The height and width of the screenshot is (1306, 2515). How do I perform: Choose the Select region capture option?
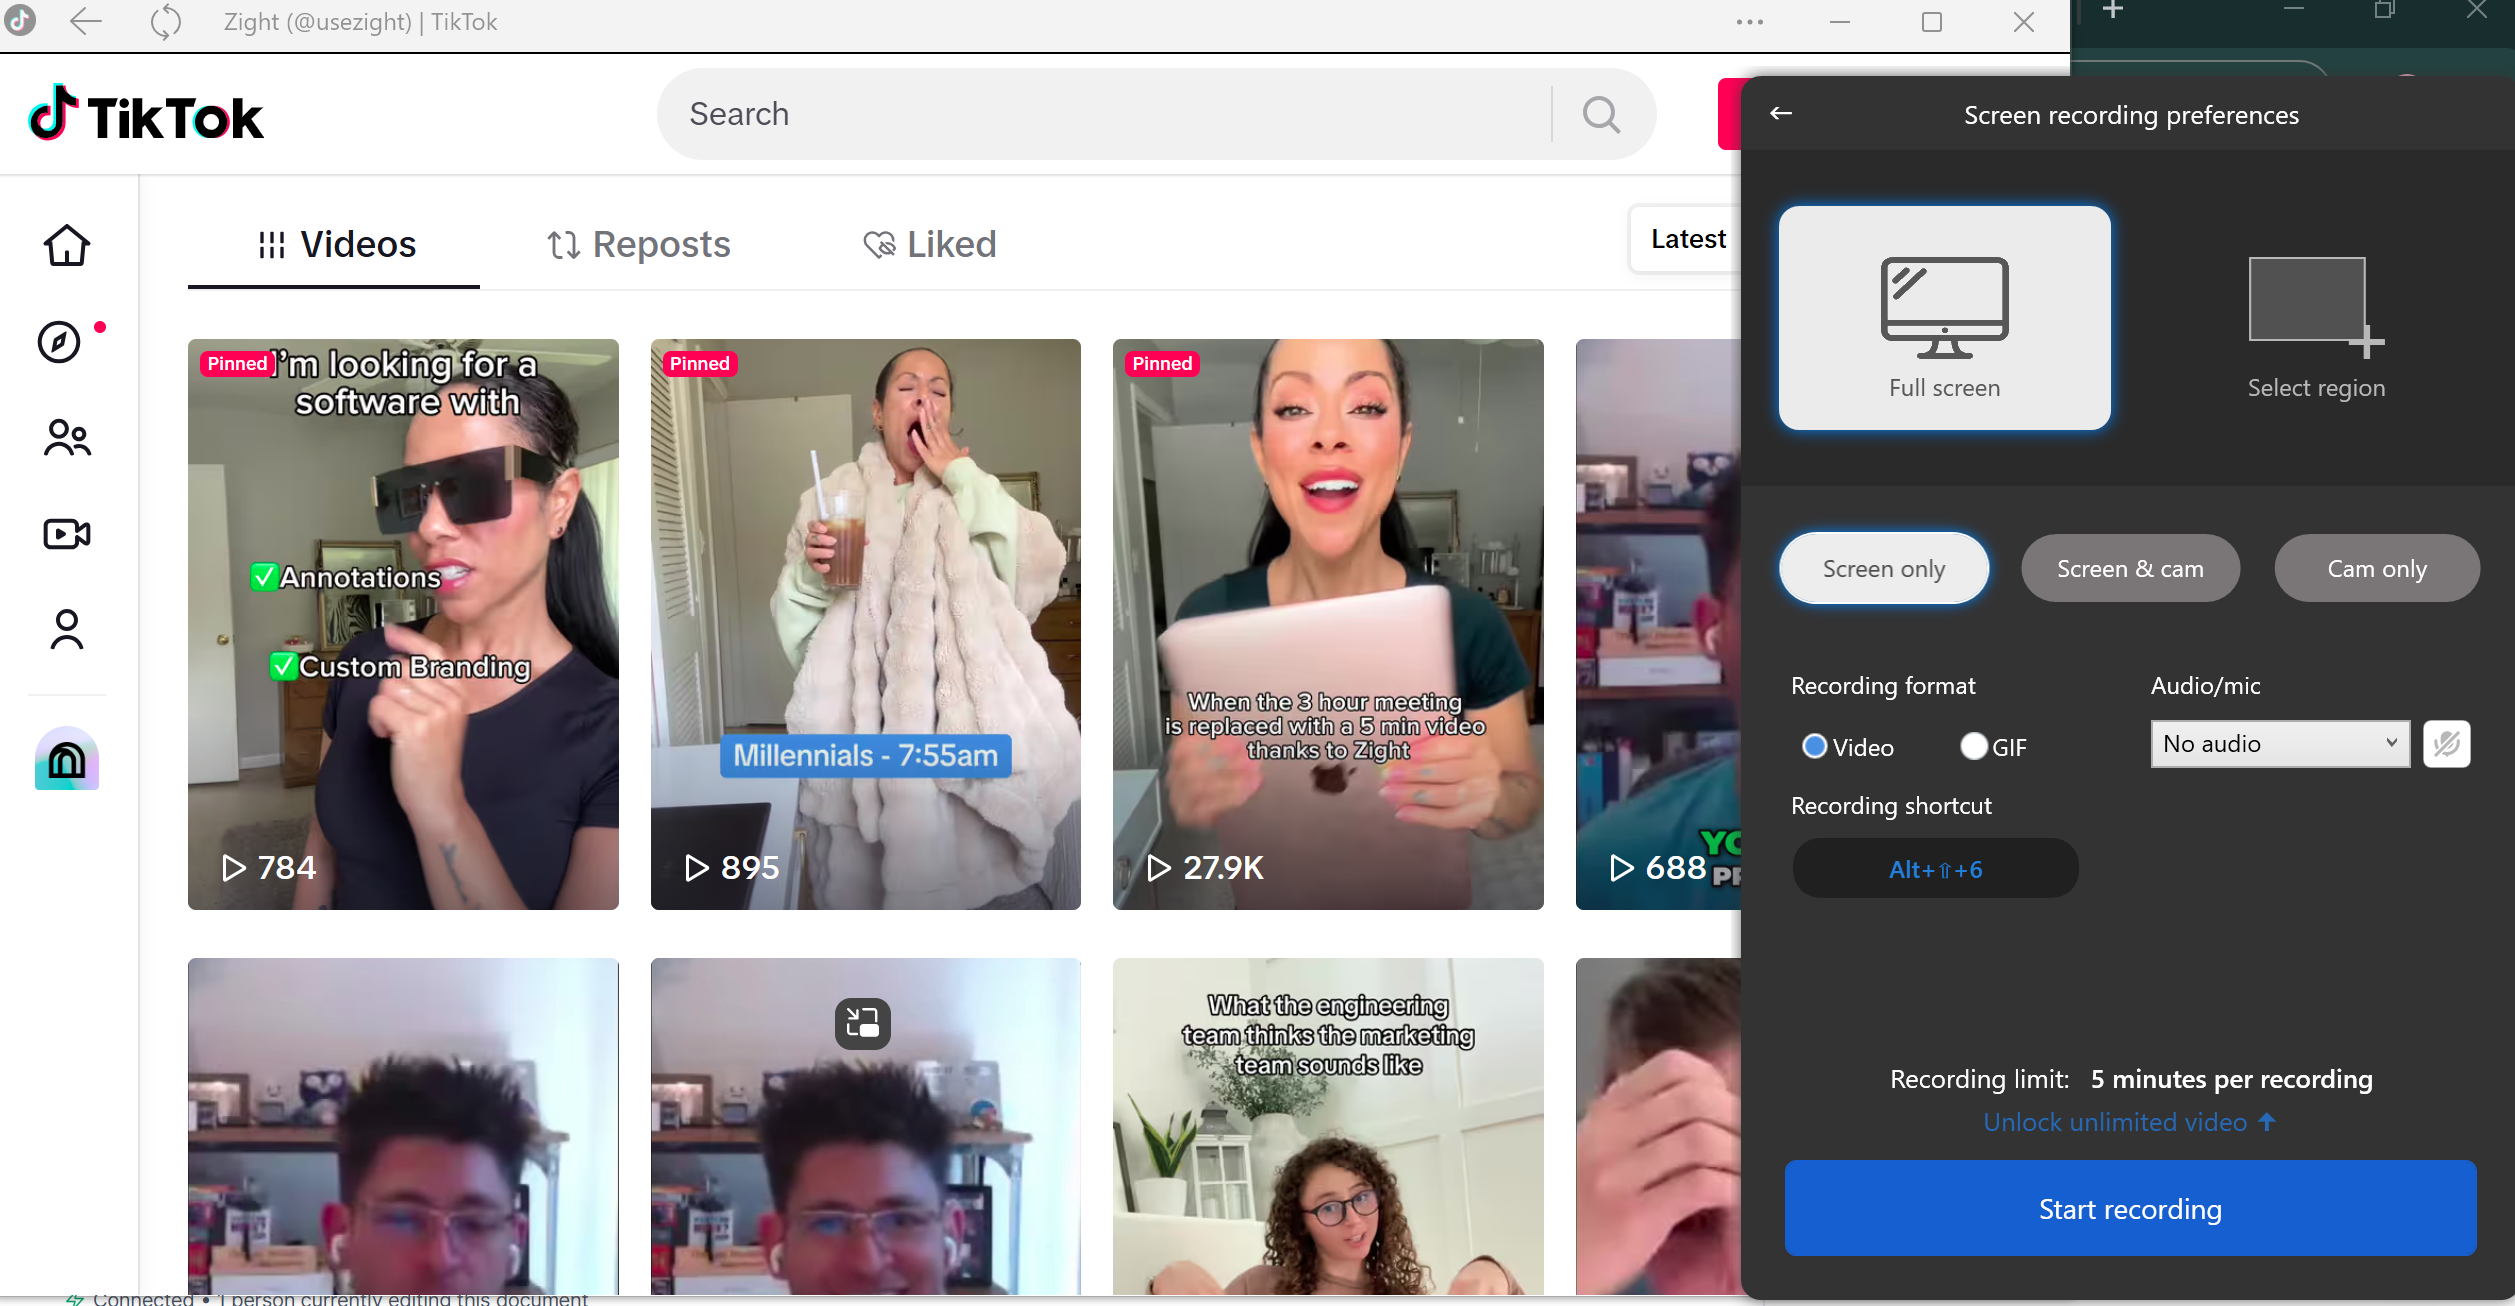2316,328
